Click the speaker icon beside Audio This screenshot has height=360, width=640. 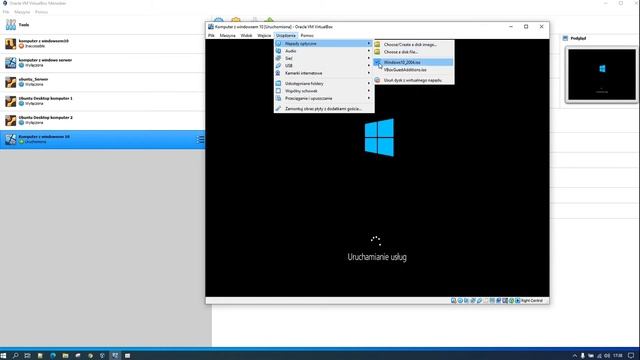coord(278,51)
